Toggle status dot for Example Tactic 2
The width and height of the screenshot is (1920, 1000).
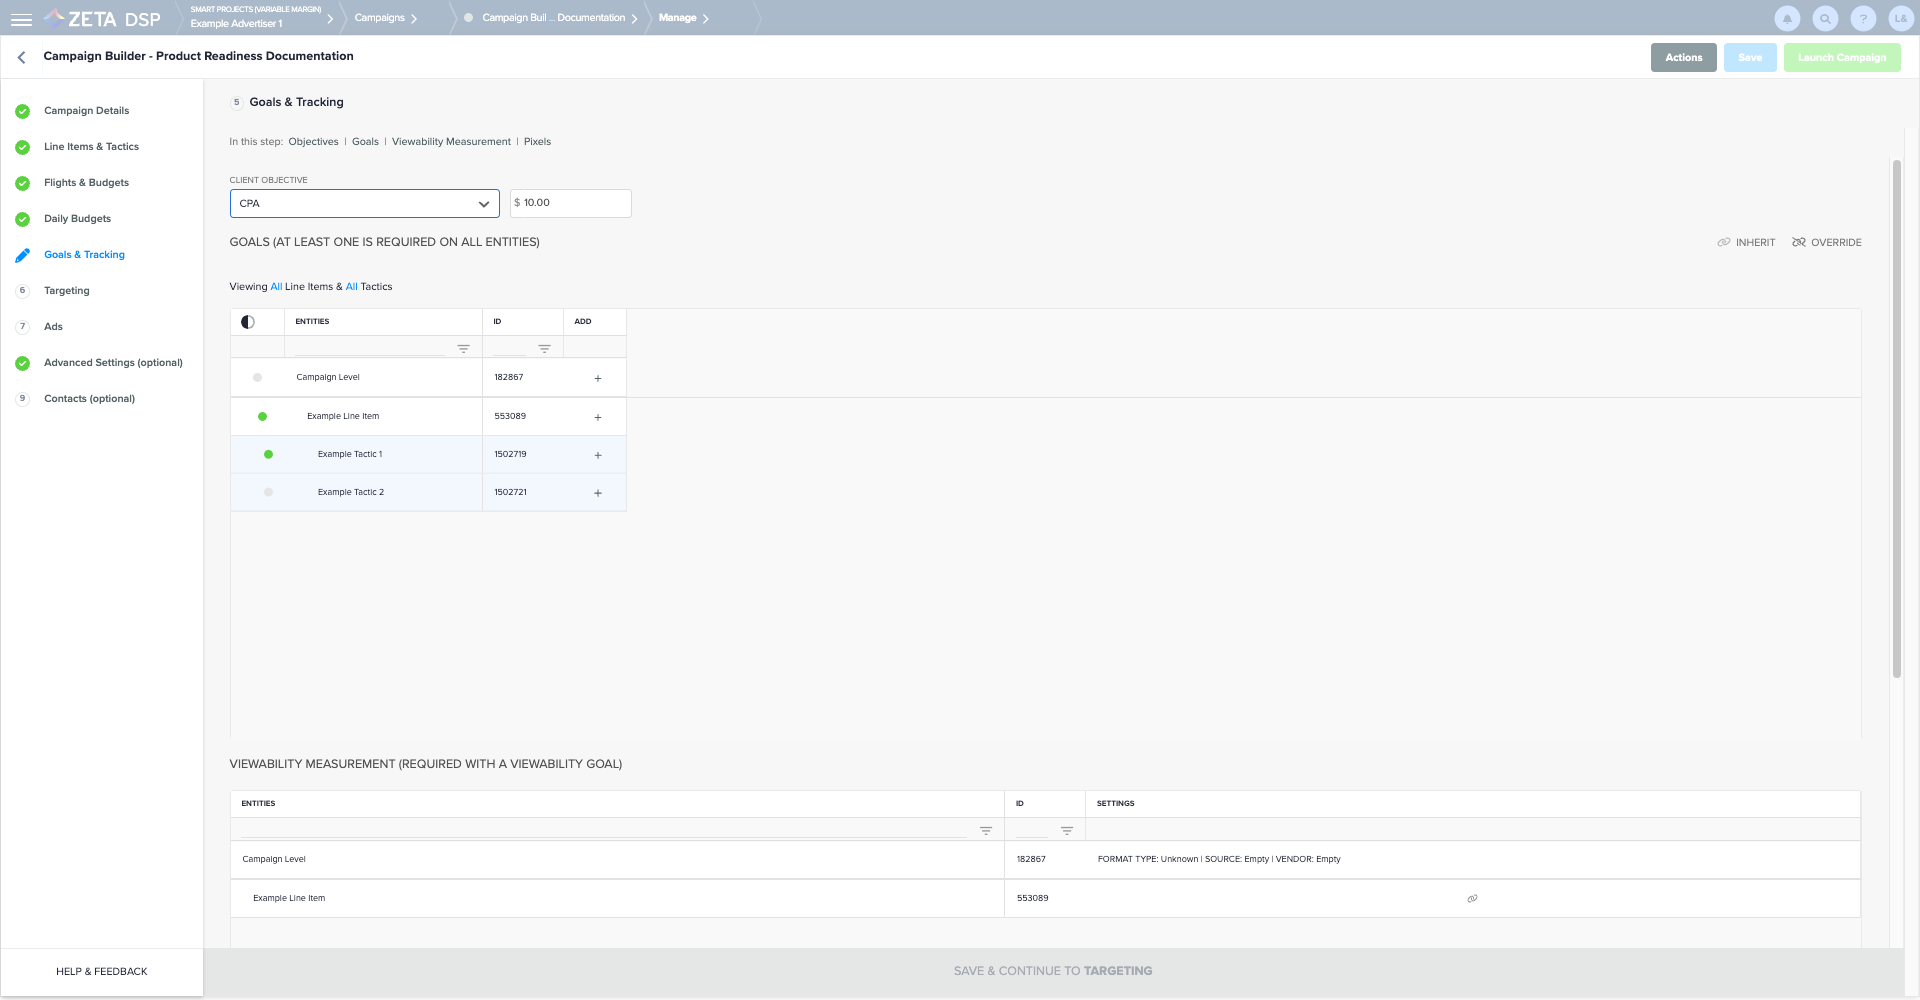pyautogui.click(x=268, y=492)
